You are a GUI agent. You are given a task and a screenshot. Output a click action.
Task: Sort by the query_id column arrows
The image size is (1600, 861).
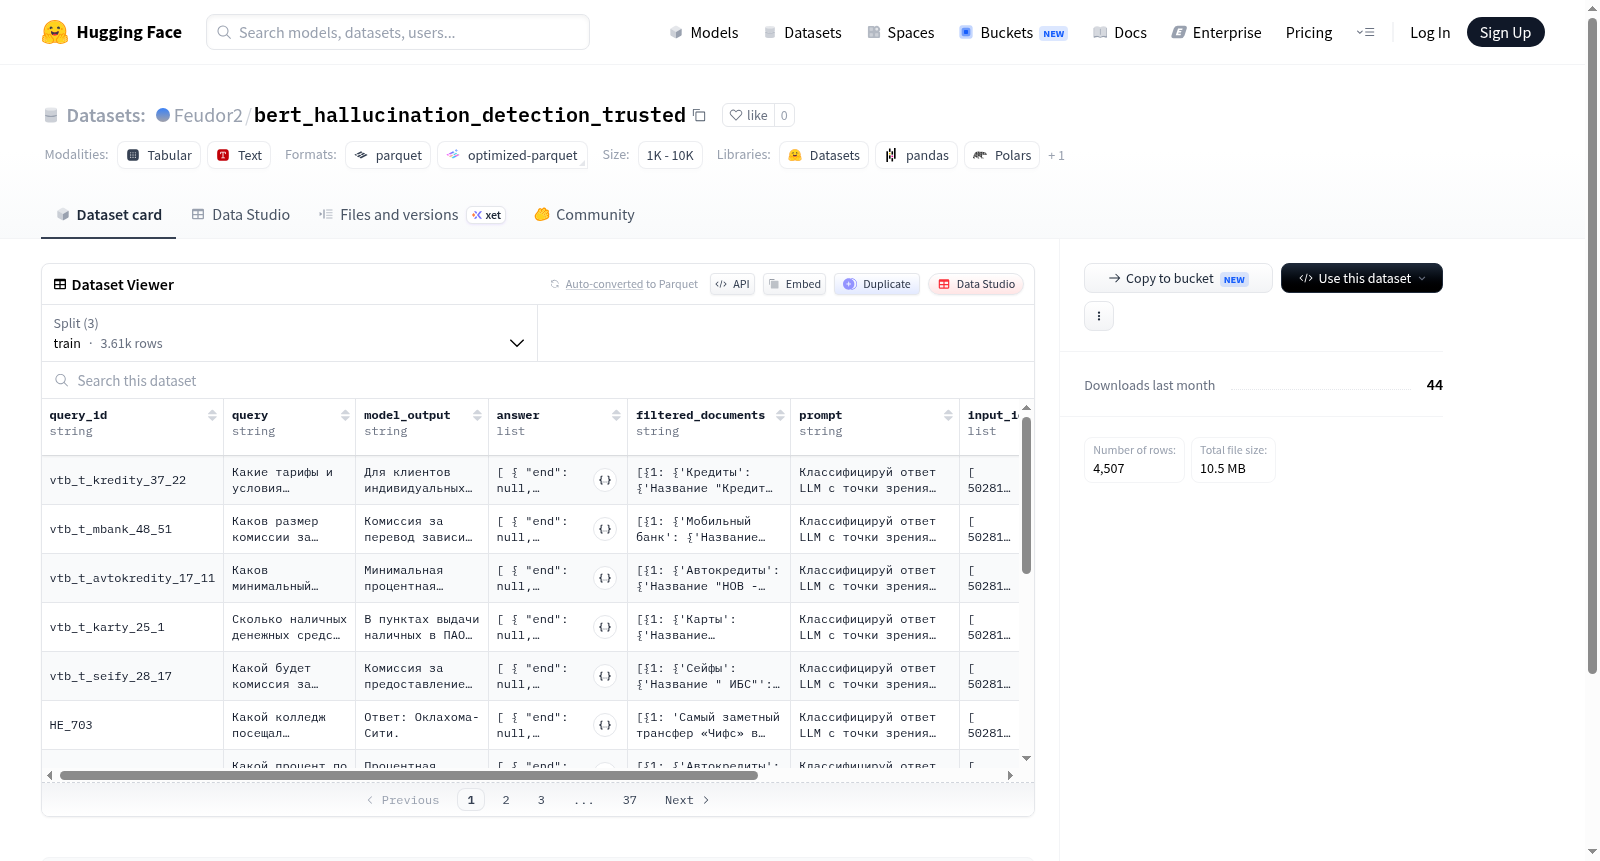pyautogui.click(x=212, y=415)
